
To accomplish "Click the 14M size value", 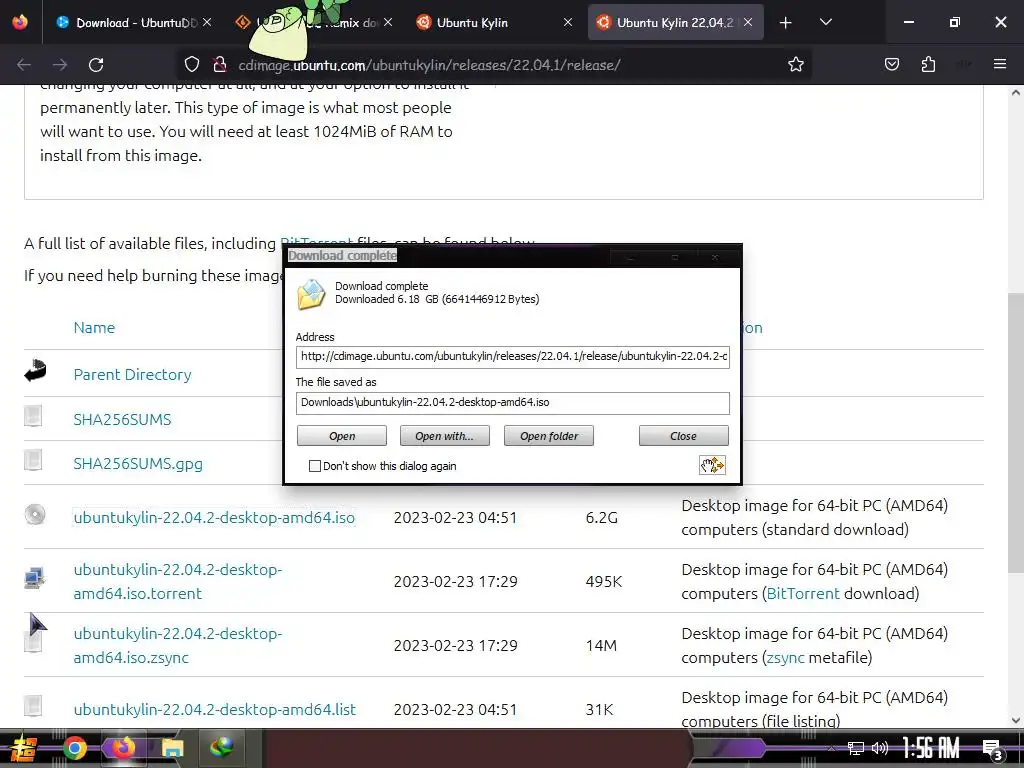I will (x=601, y=645).
